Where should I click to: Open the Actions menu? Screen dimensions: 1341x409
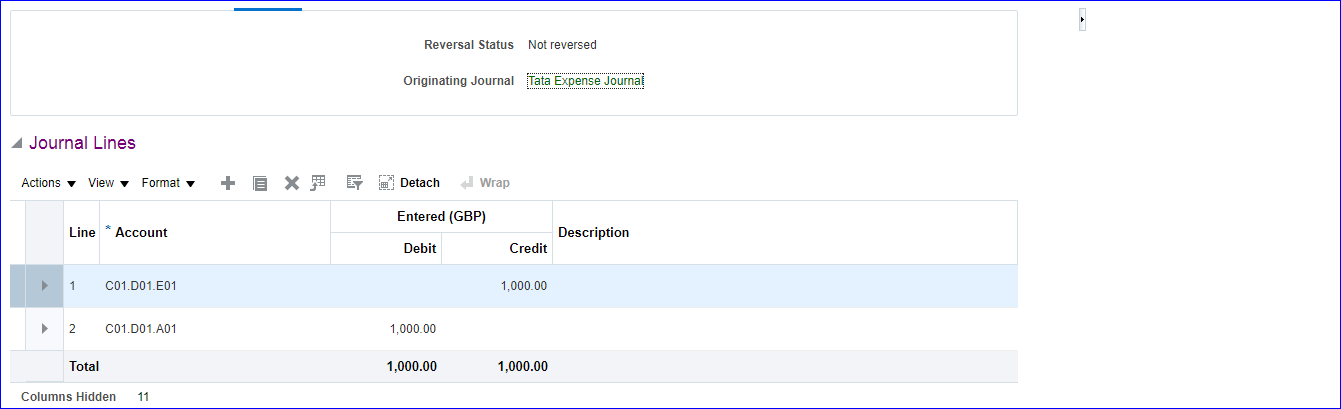coord(49,183)
